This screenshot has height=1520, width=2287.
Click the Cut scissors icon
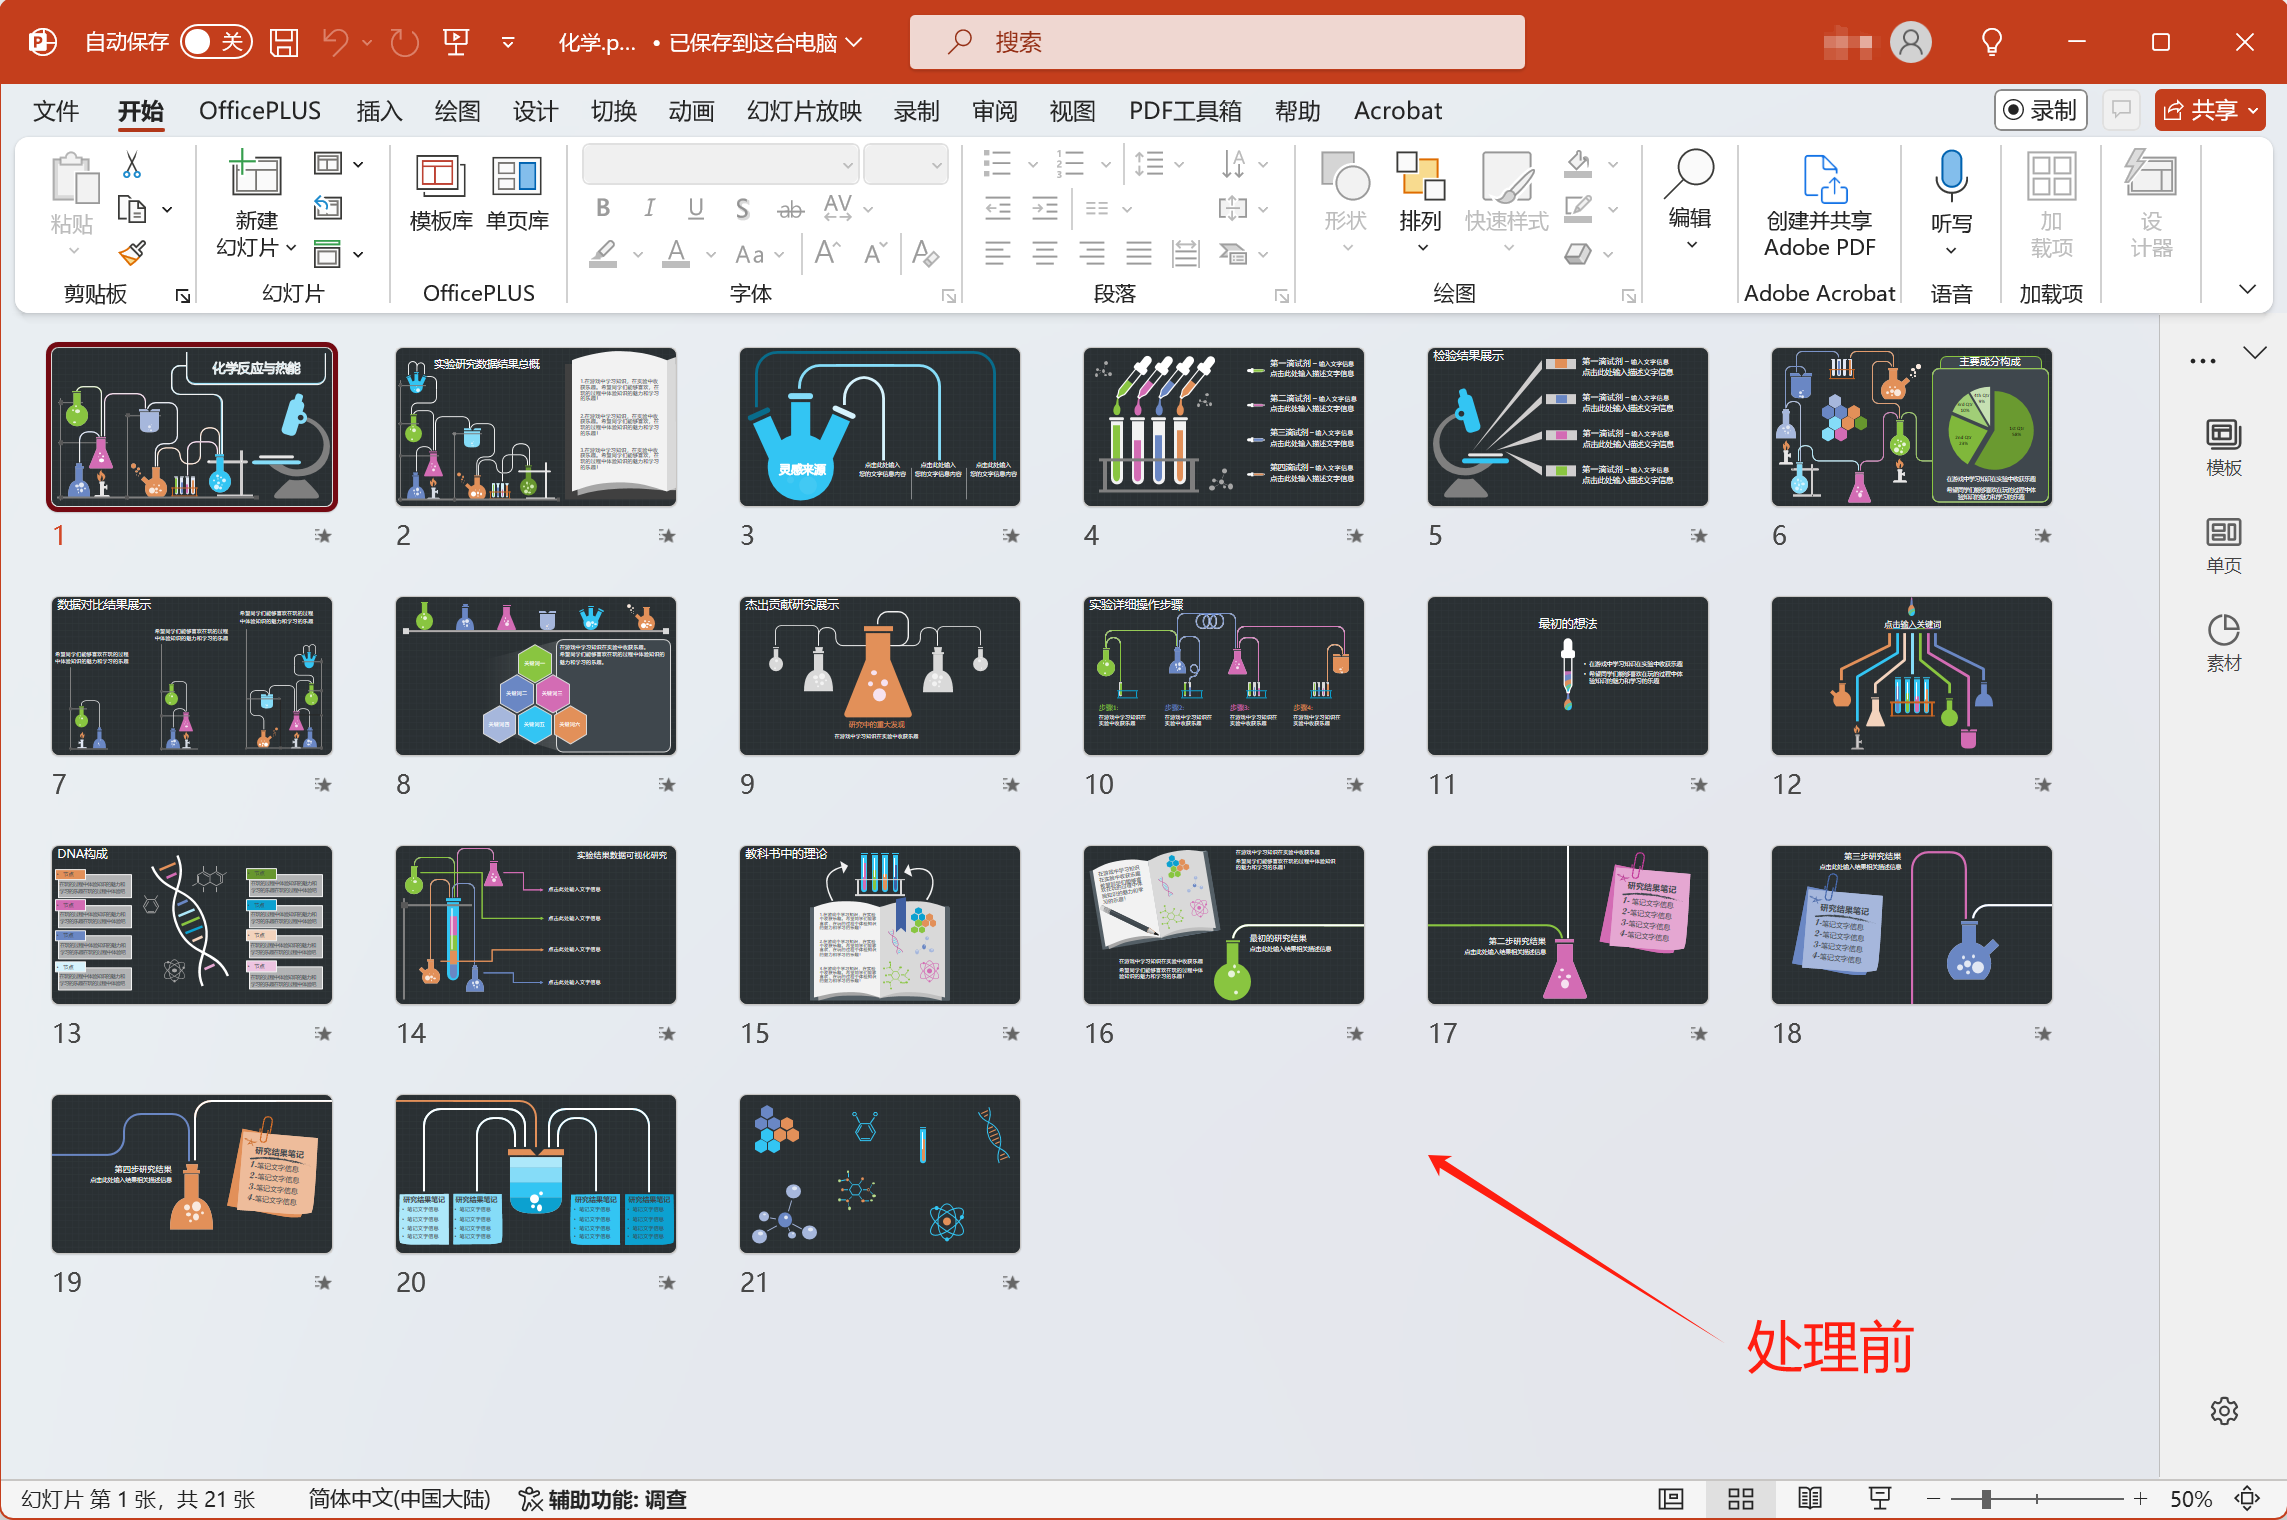point(131,165)
